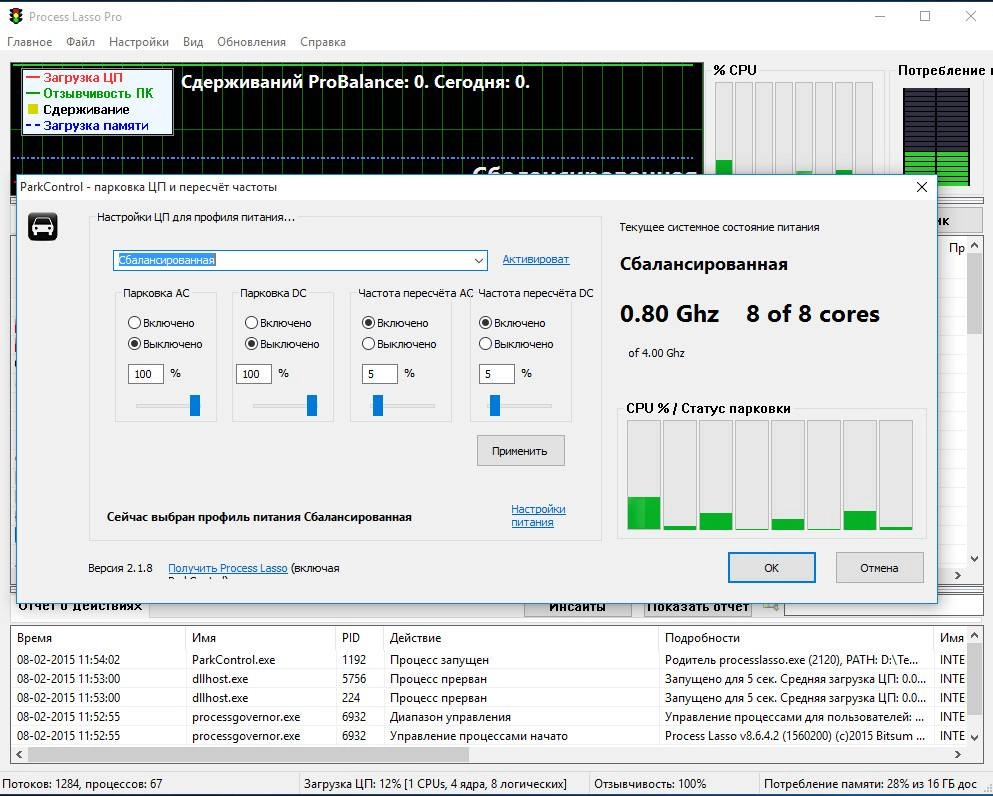
Task: Click the log search field next to Показать отчет
Action: [883, 607]
